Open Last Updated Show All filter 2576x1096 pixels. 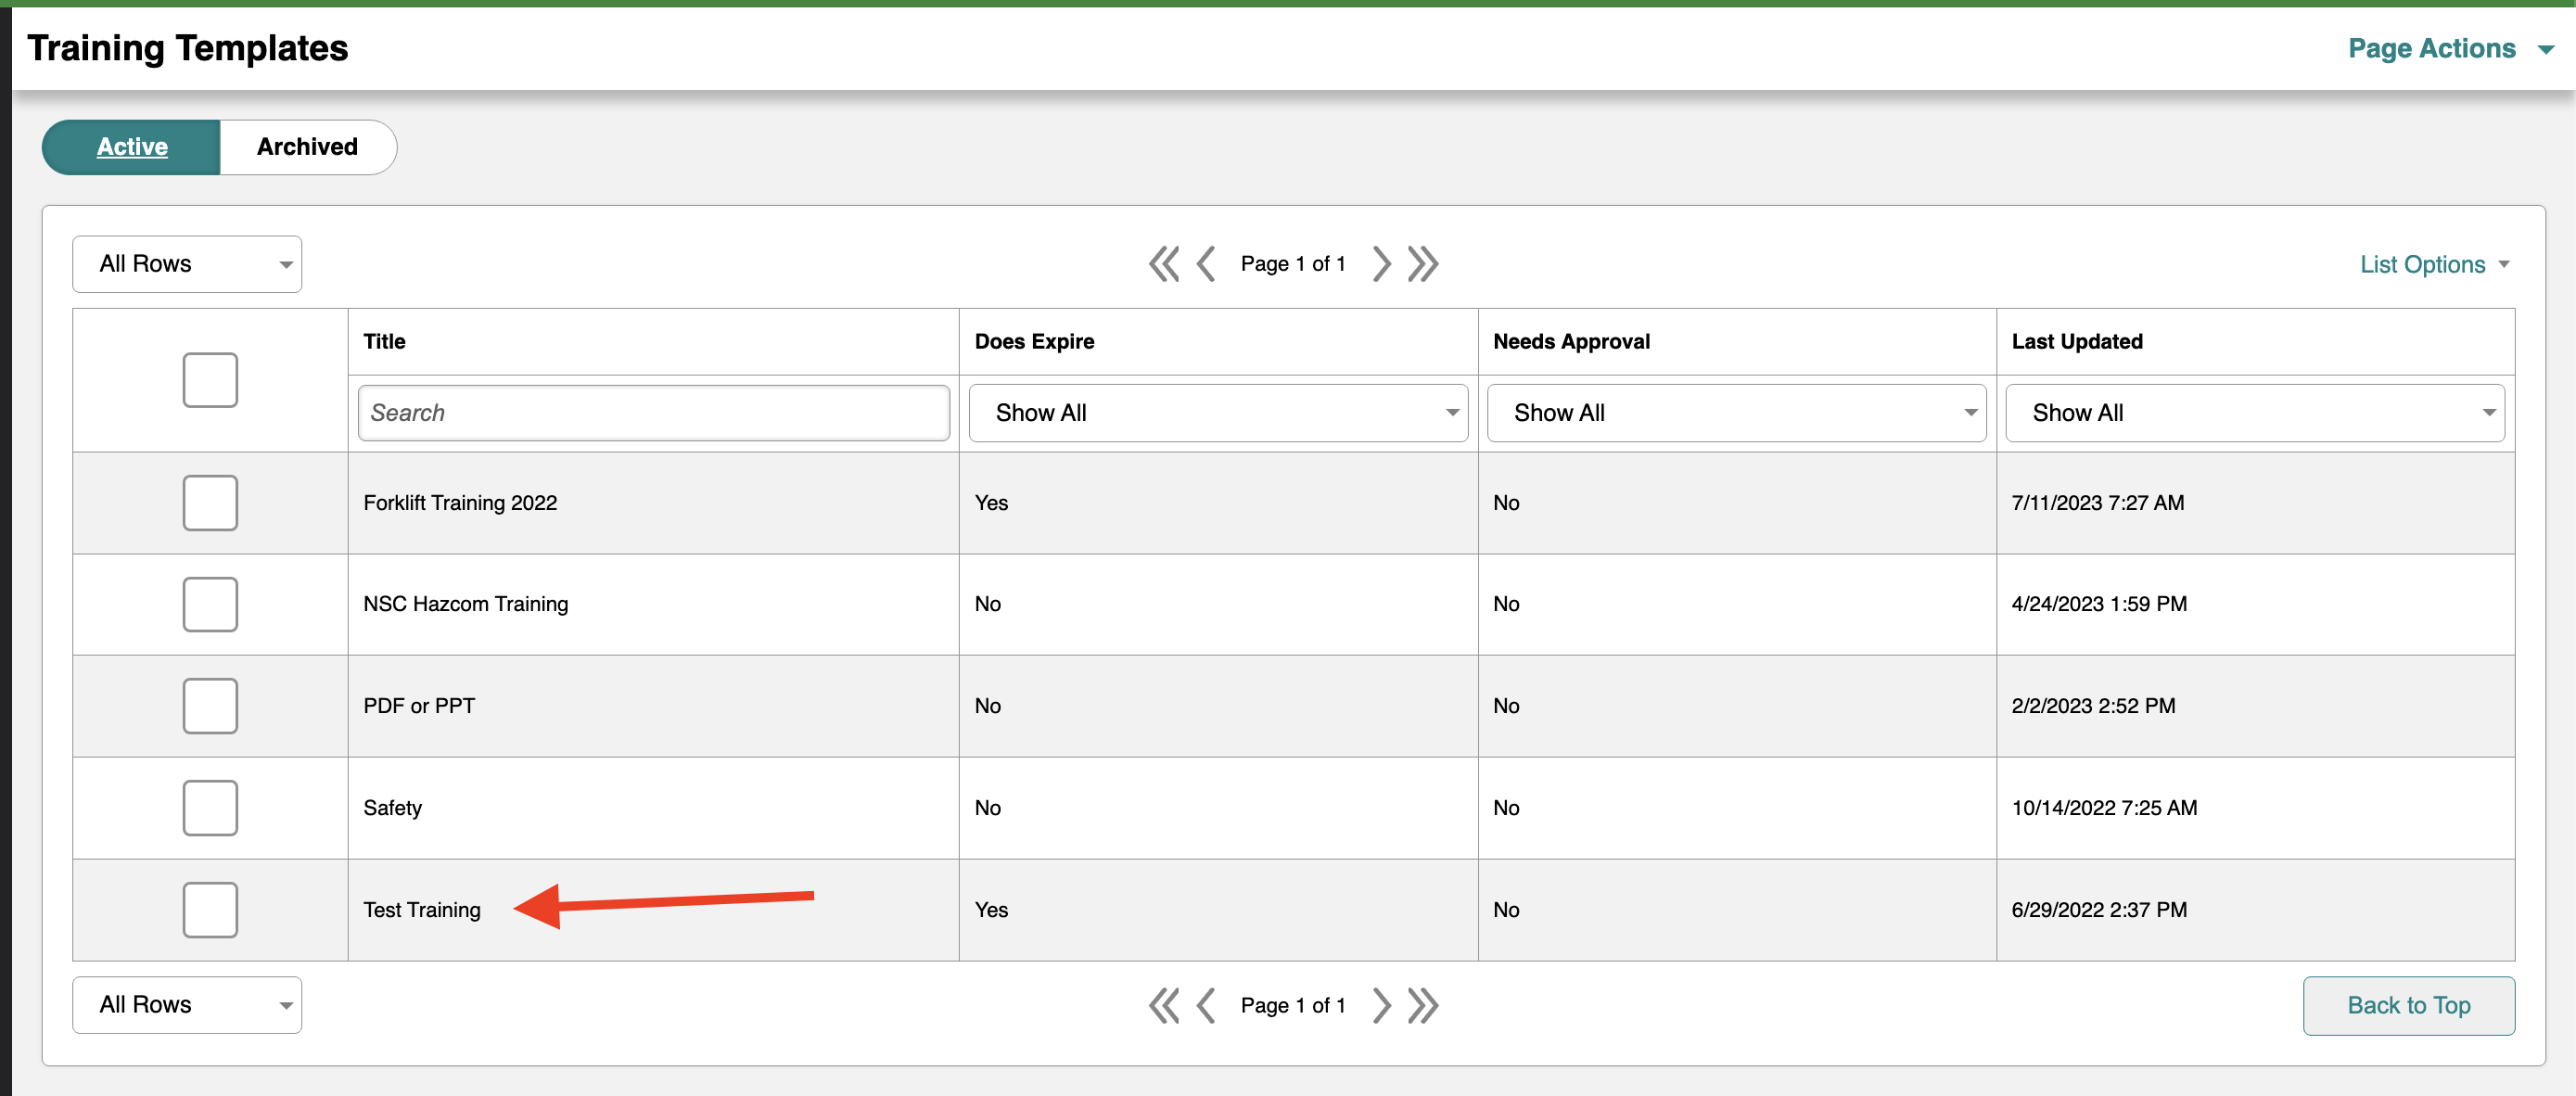(2255, 413)
